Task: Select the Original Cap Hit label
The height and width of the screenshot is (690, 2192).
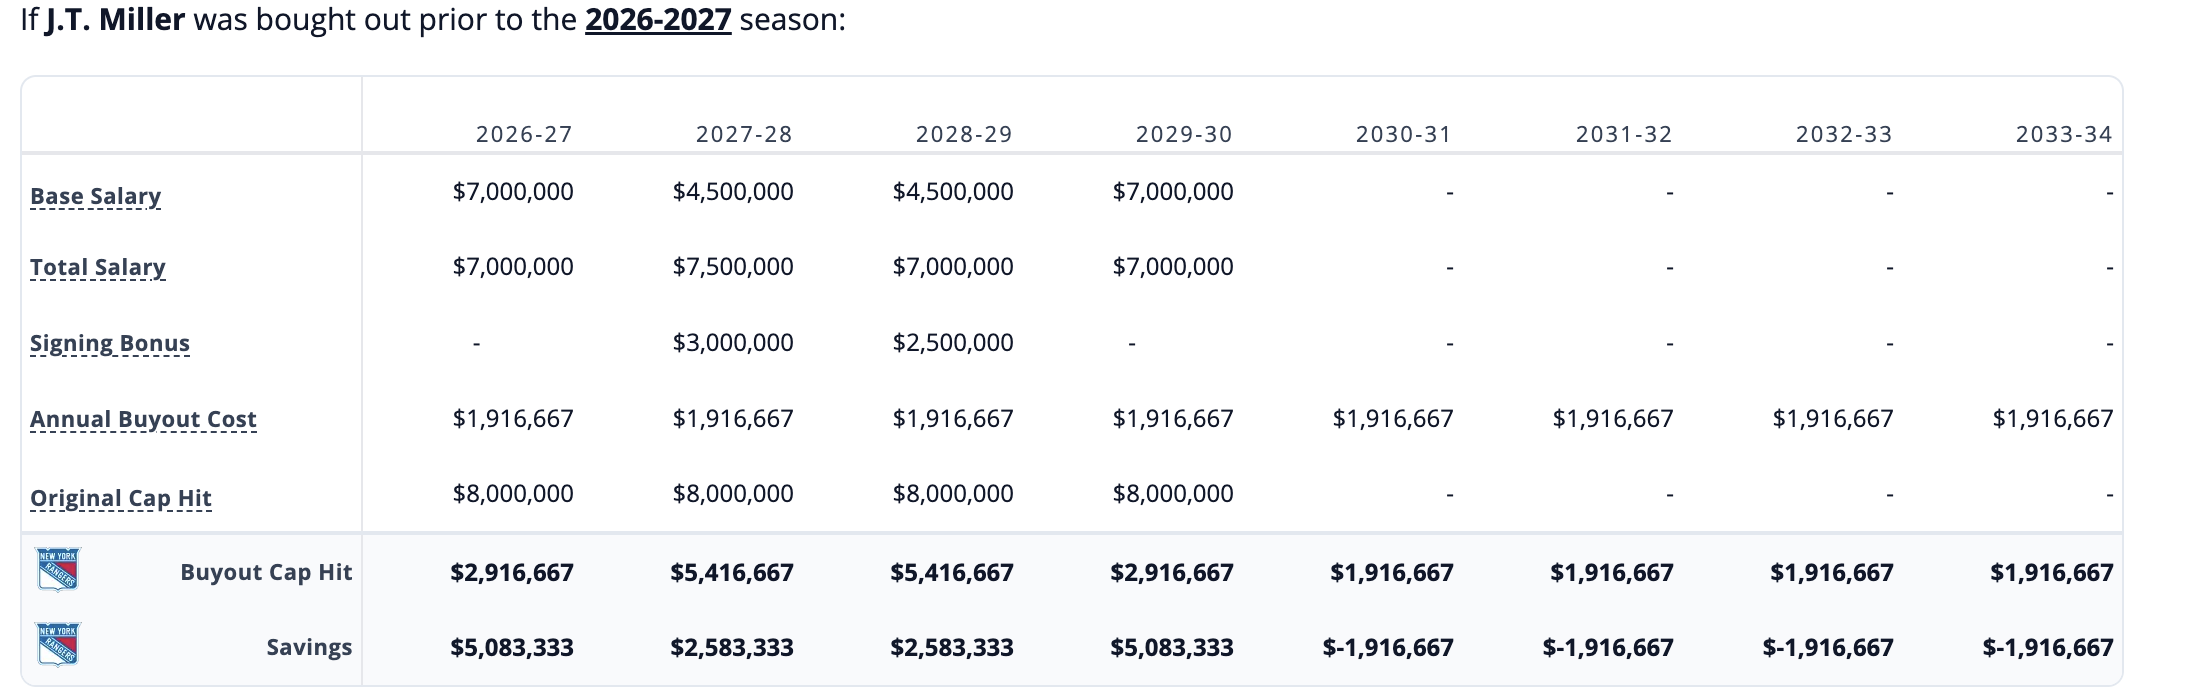Action: [121, 498]
